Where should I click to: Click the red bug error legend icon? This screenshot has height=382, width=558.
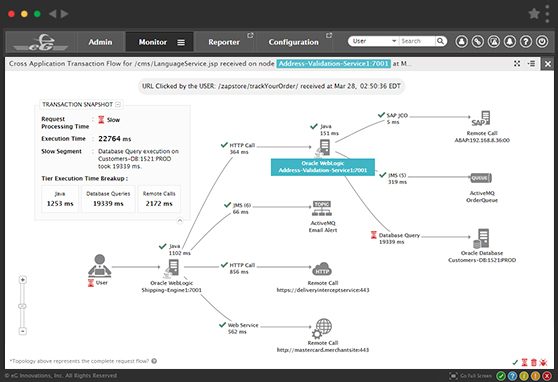pyautogui.click(x=543, y=362)
